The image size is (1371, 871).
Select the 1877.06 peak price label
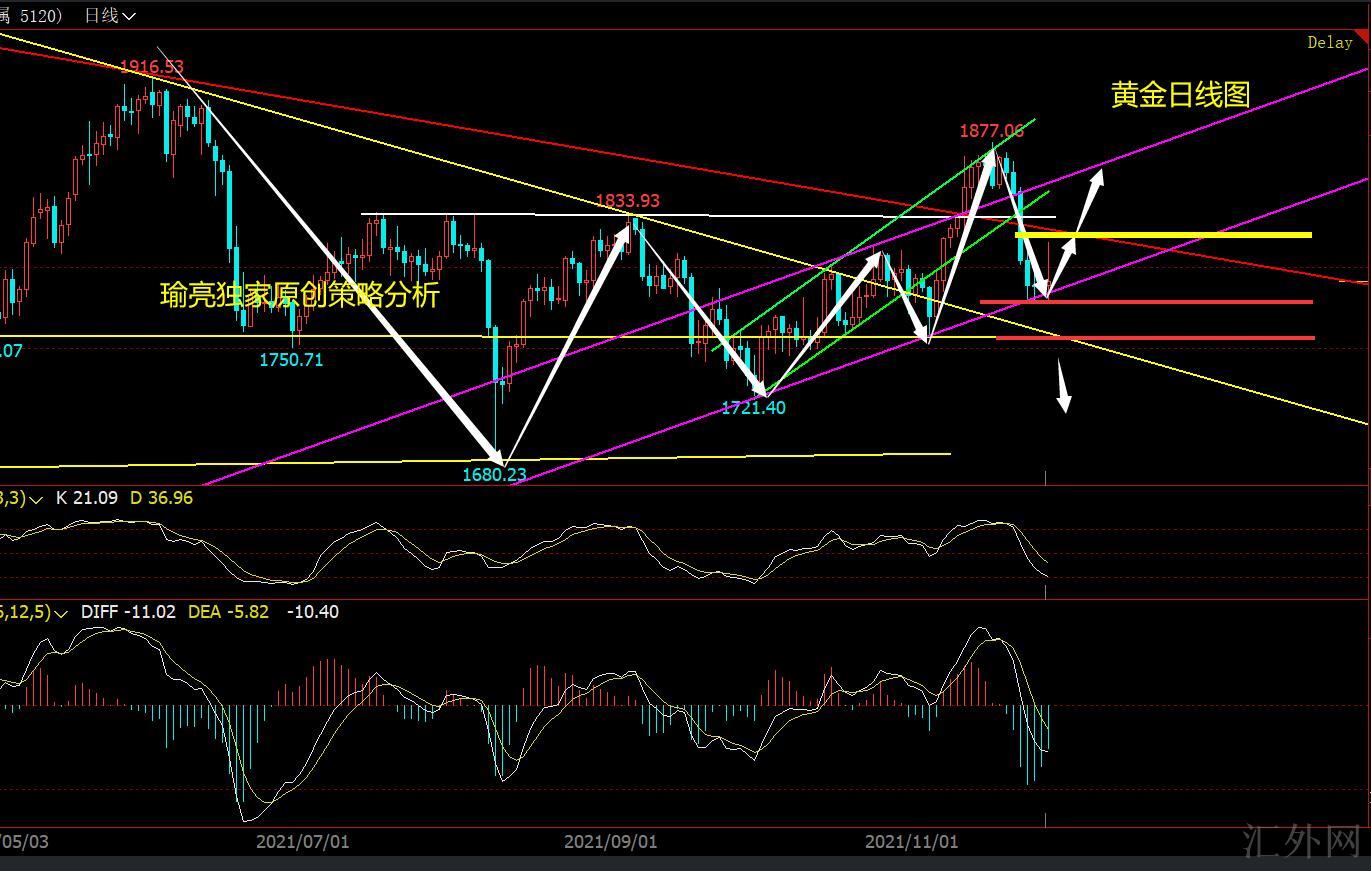991,130
